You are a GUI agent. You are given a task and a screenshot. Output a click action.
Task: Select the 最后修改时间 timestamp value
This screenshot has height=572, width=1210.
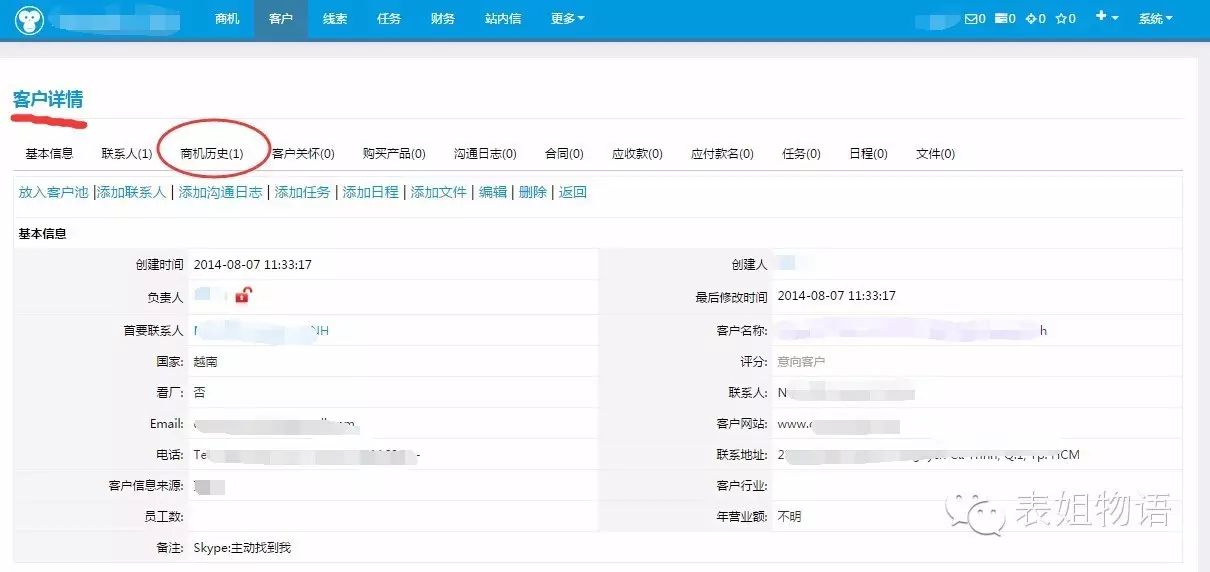837,296
